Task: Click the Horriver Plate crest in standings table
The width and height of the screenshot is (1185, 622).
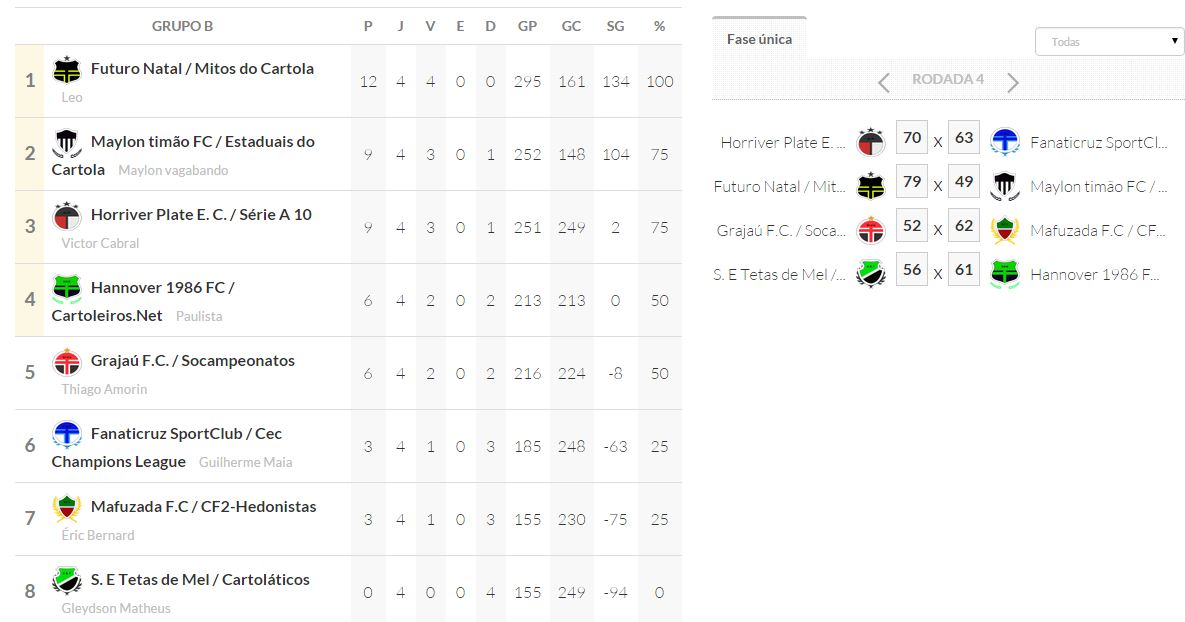Action: pyautogui.click(x=67, y=216)
